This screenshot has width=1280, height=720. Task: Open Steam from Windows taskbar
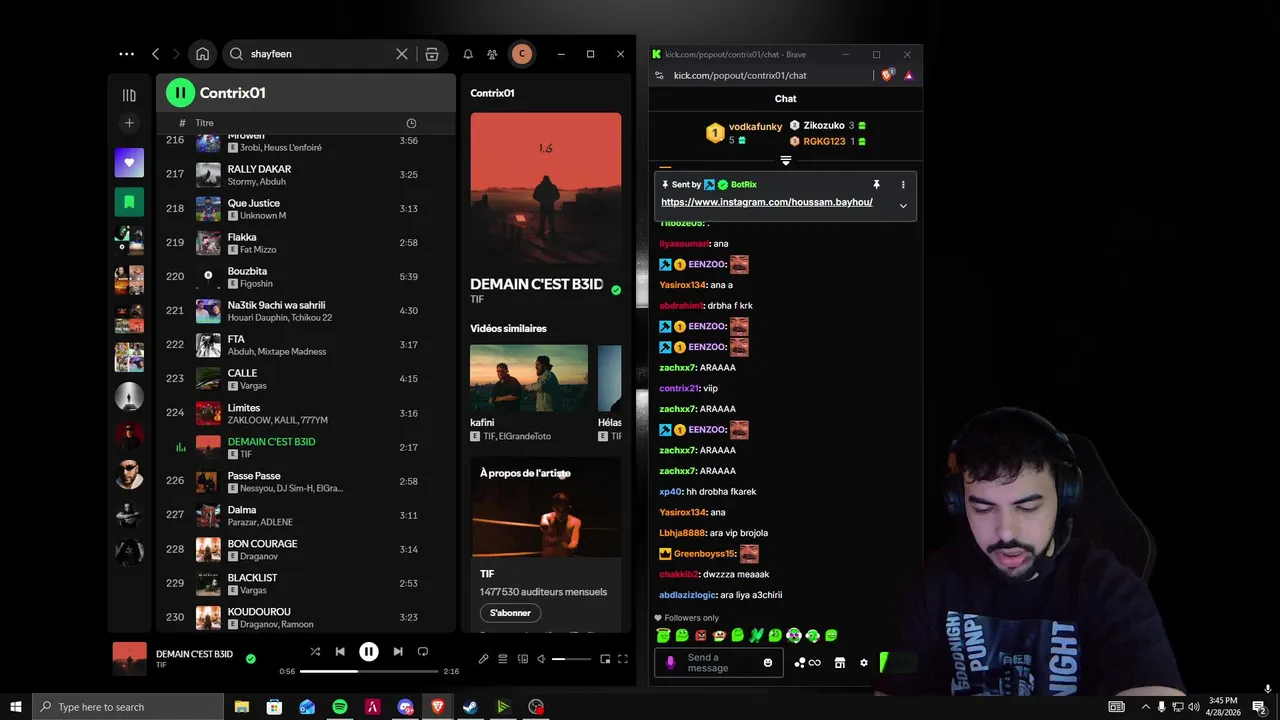[470, 707]
